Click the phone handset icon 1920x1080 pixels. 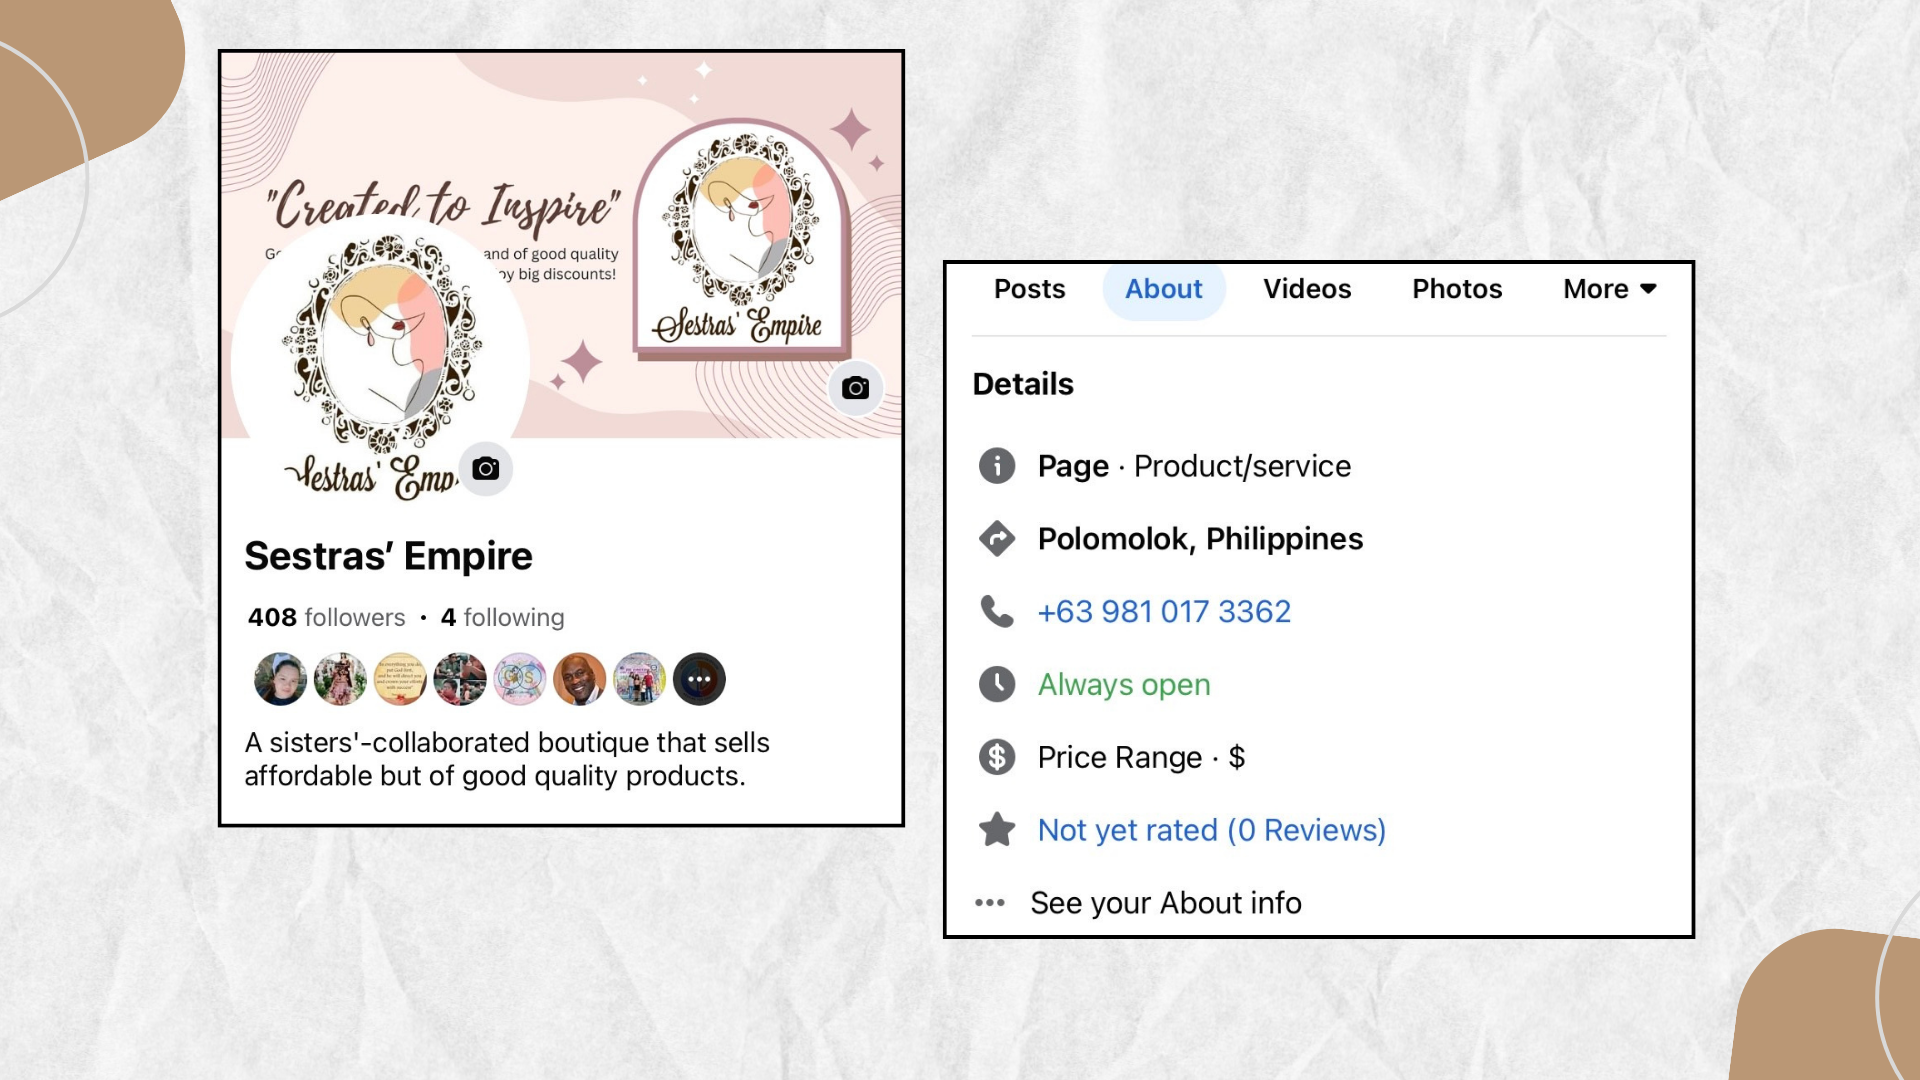coord(997,611)
